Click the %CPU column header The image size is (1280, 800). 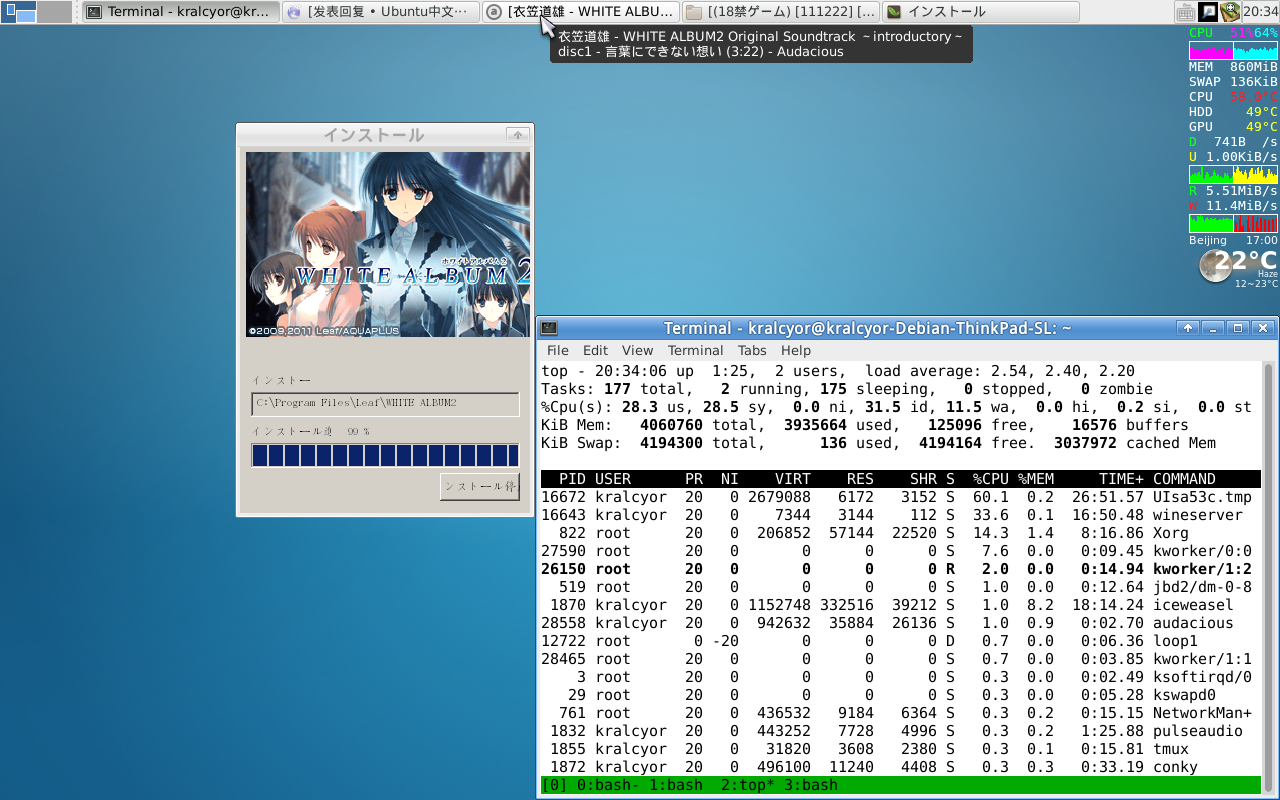point(990,479)
